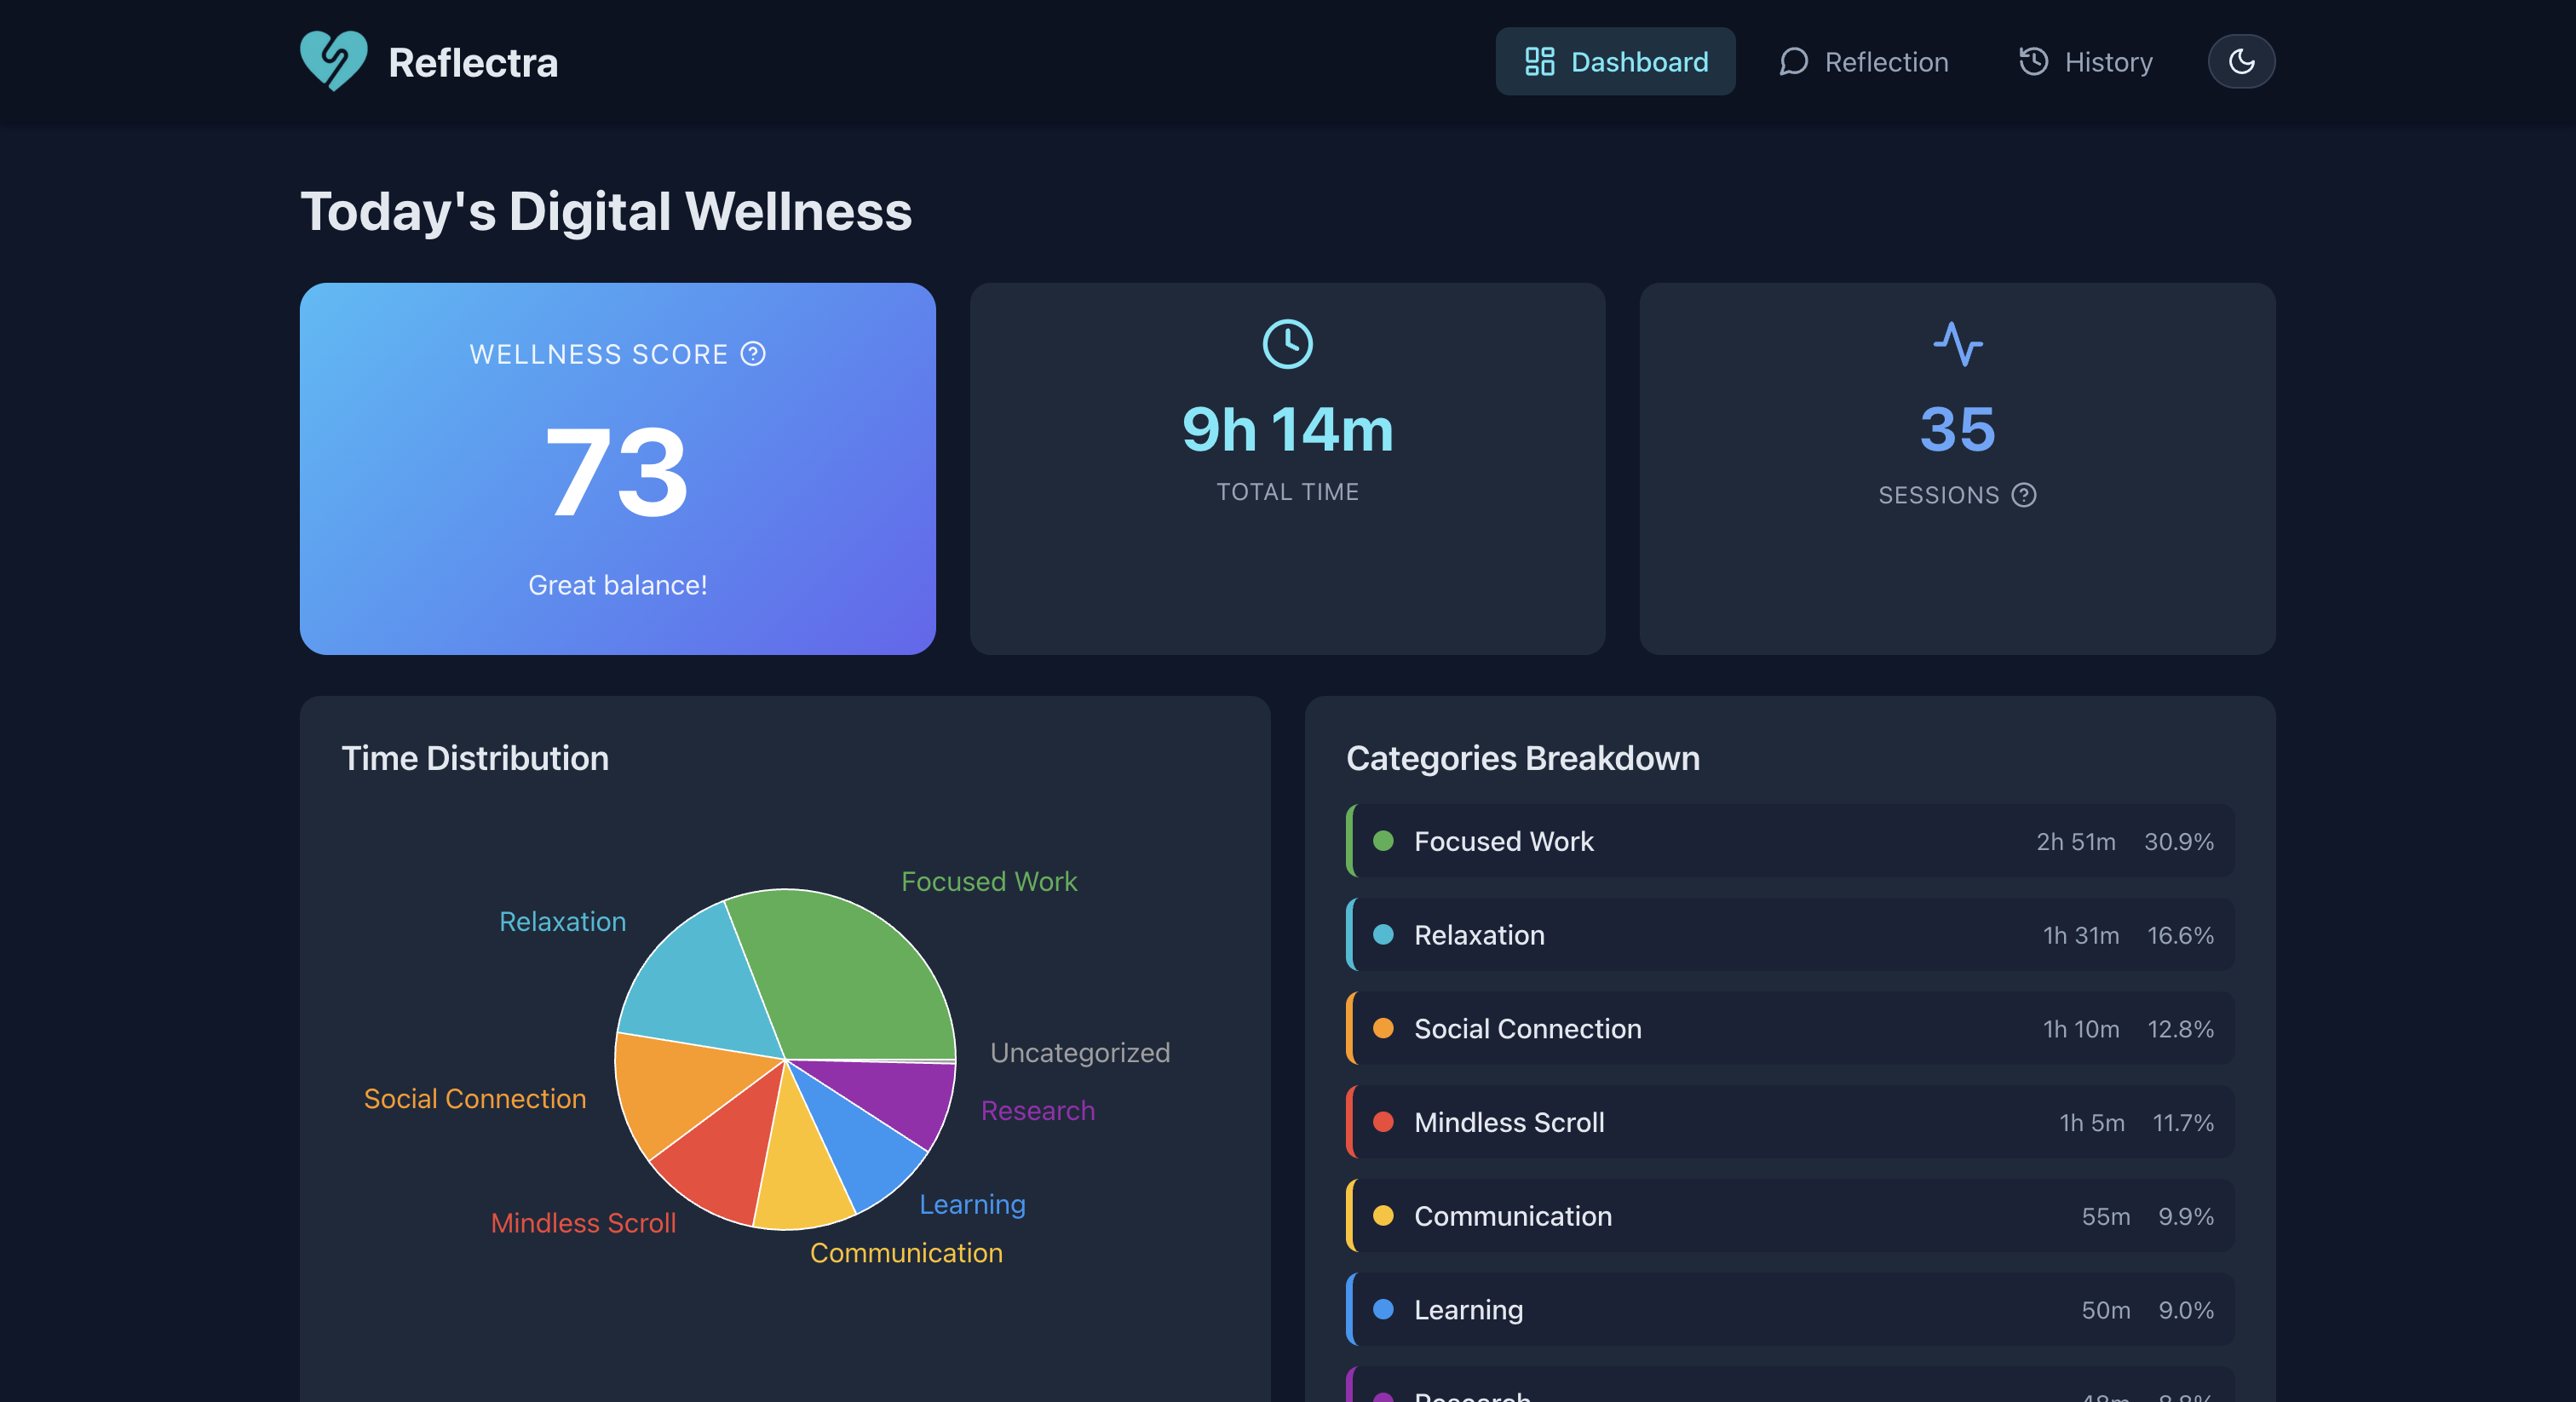Image resolution: width=2576 pixels, height=1402 pixels.
Task: Click the orange Social Connection color dot
Action: 1383,1028
